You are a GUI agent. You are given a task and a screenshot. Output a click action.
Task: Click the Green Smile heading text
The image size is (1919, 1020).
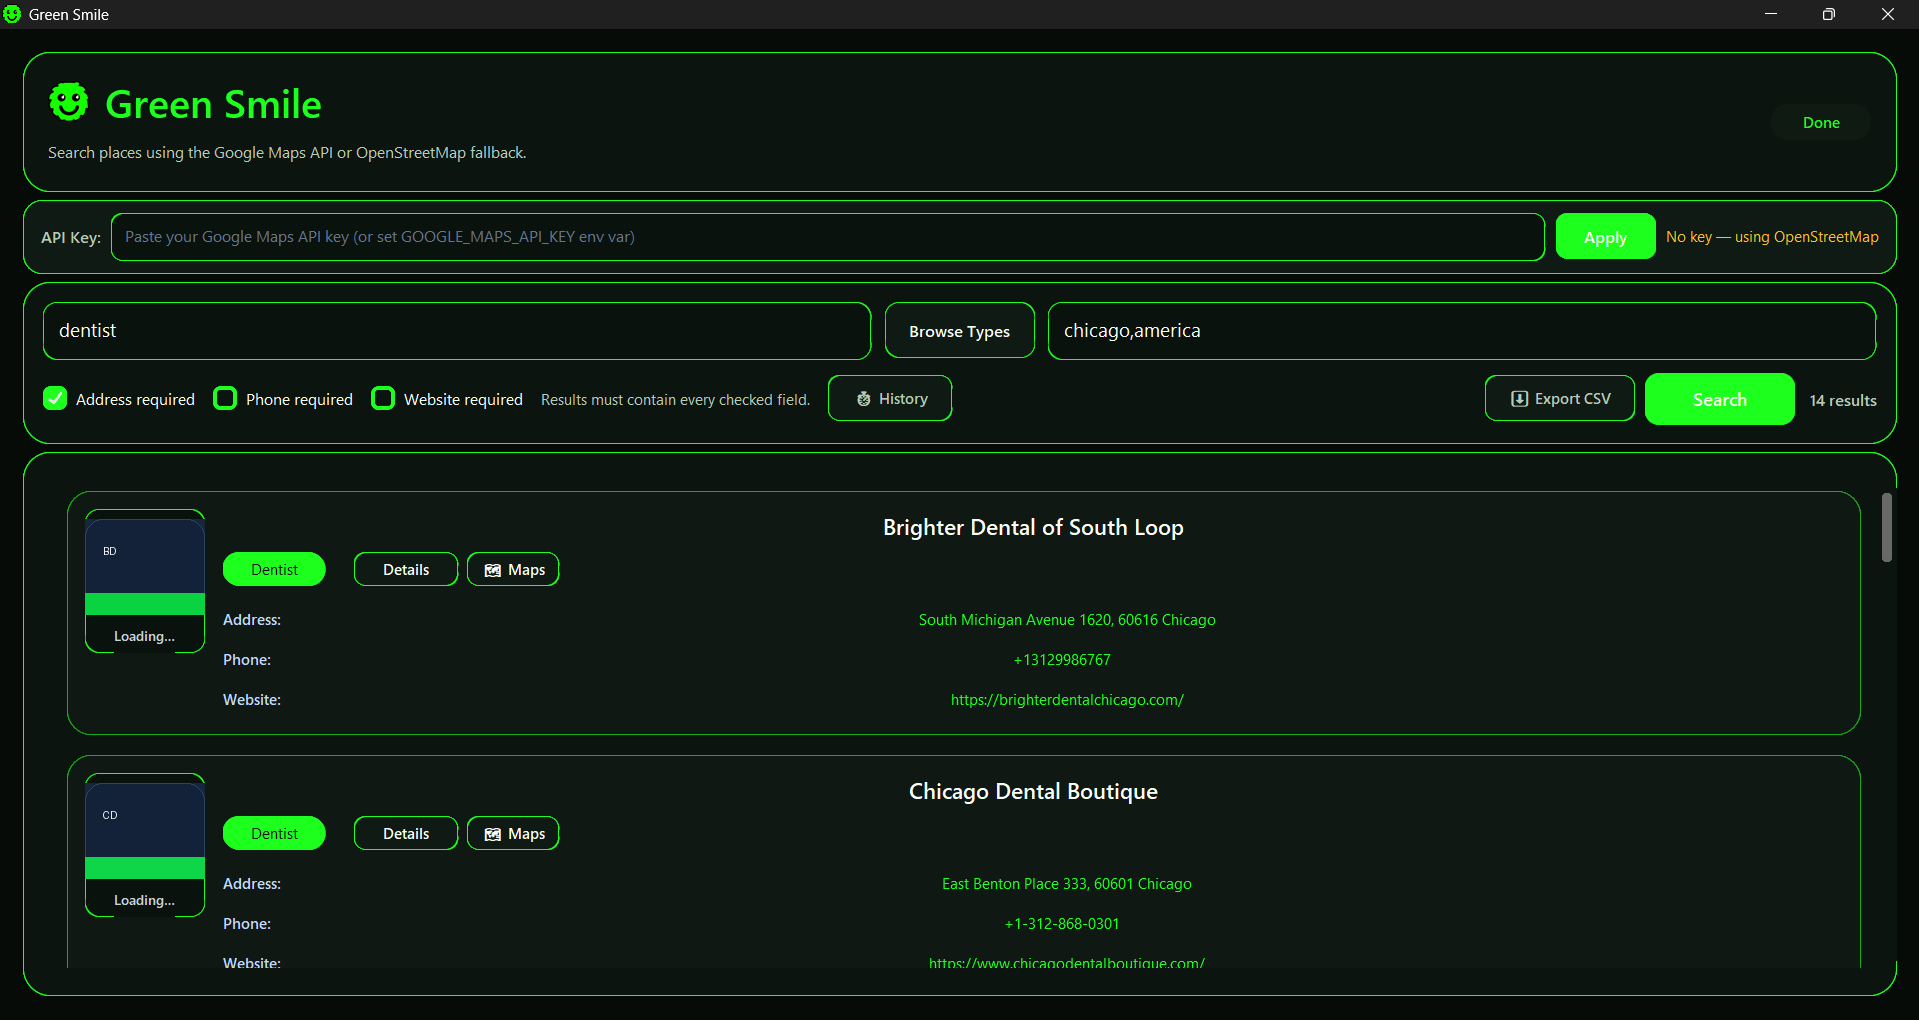[x=213, y=104]
